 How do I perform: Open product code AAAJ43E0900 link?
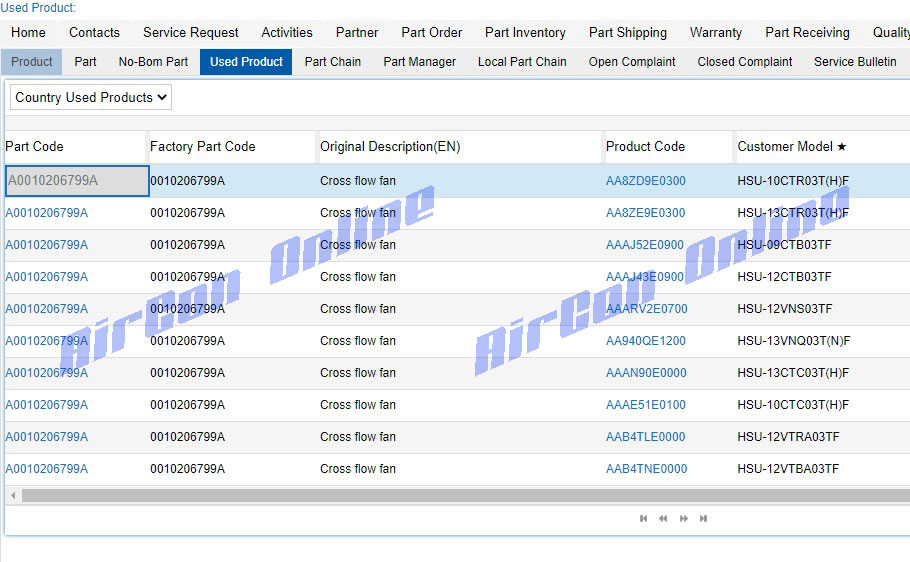tap(645, 276)
